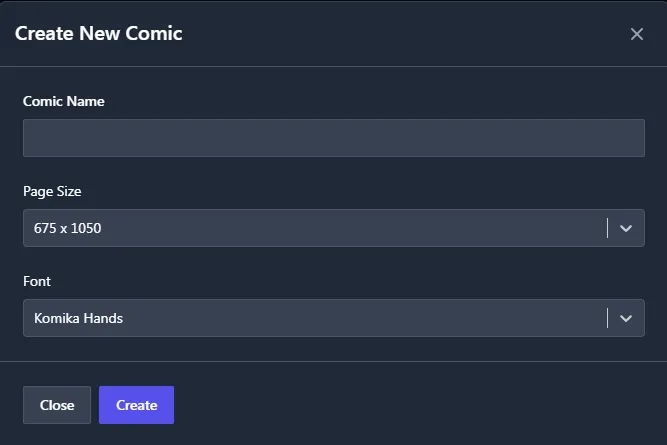The width and height of the screenshot is (667, 445).
Task: Click the Font chevron arrow
Action: [626, 318]
